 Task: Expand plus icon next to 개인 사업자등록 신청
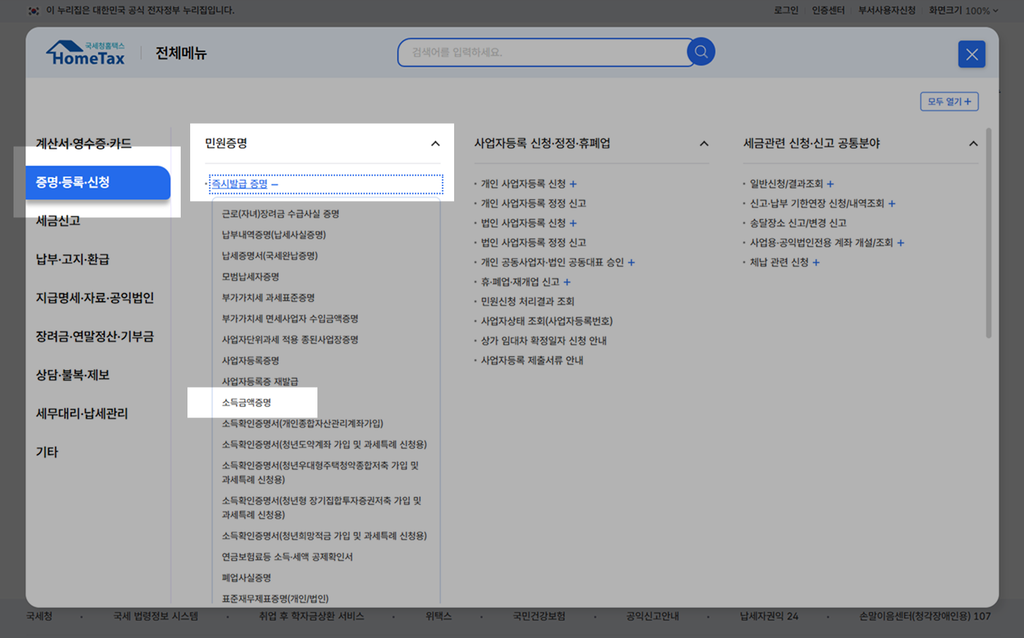click(x=573, y=184)
